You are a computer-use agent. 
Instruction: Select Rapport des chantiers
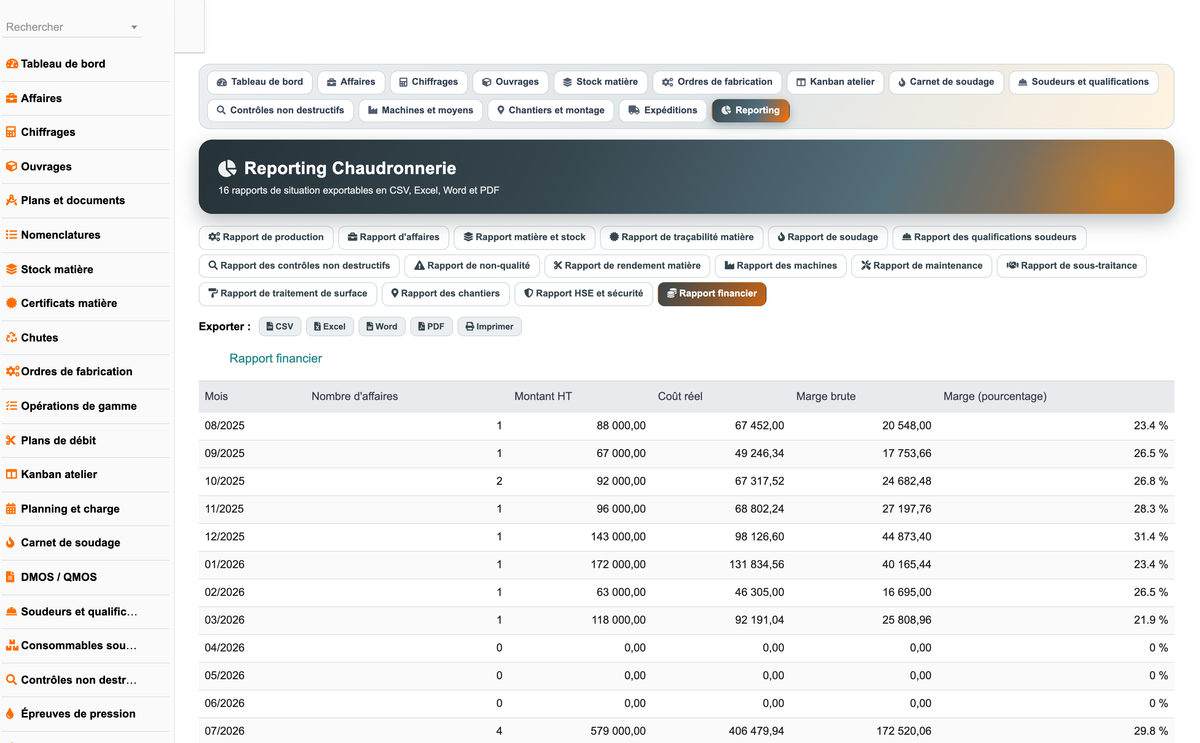(445, 293)
